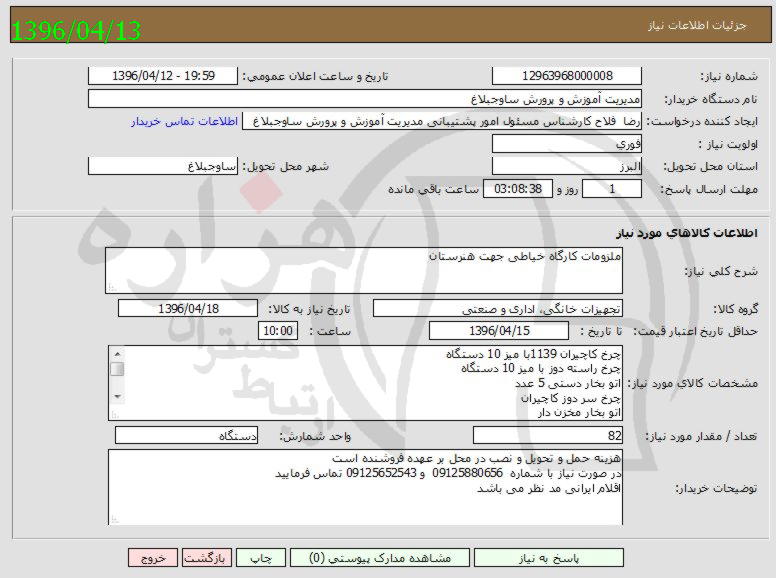Image resolution: width=776 pixels, height=578 pixels.
Task: Click the priority field showing 'فوري'
Action: [567, 144]
